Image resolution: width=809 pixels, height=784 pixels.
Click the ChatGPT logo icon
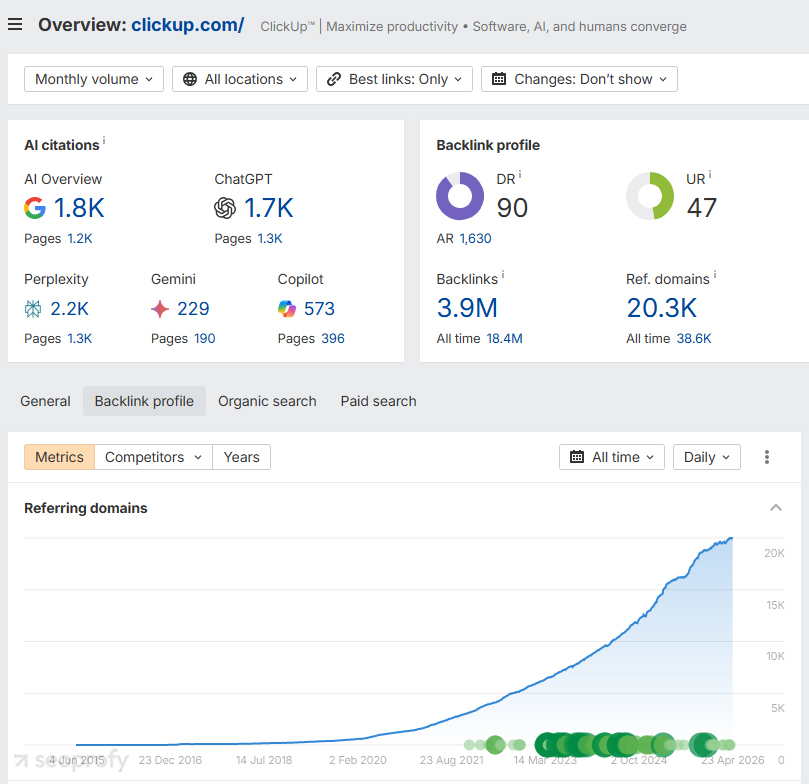click(x=225, y=208)
